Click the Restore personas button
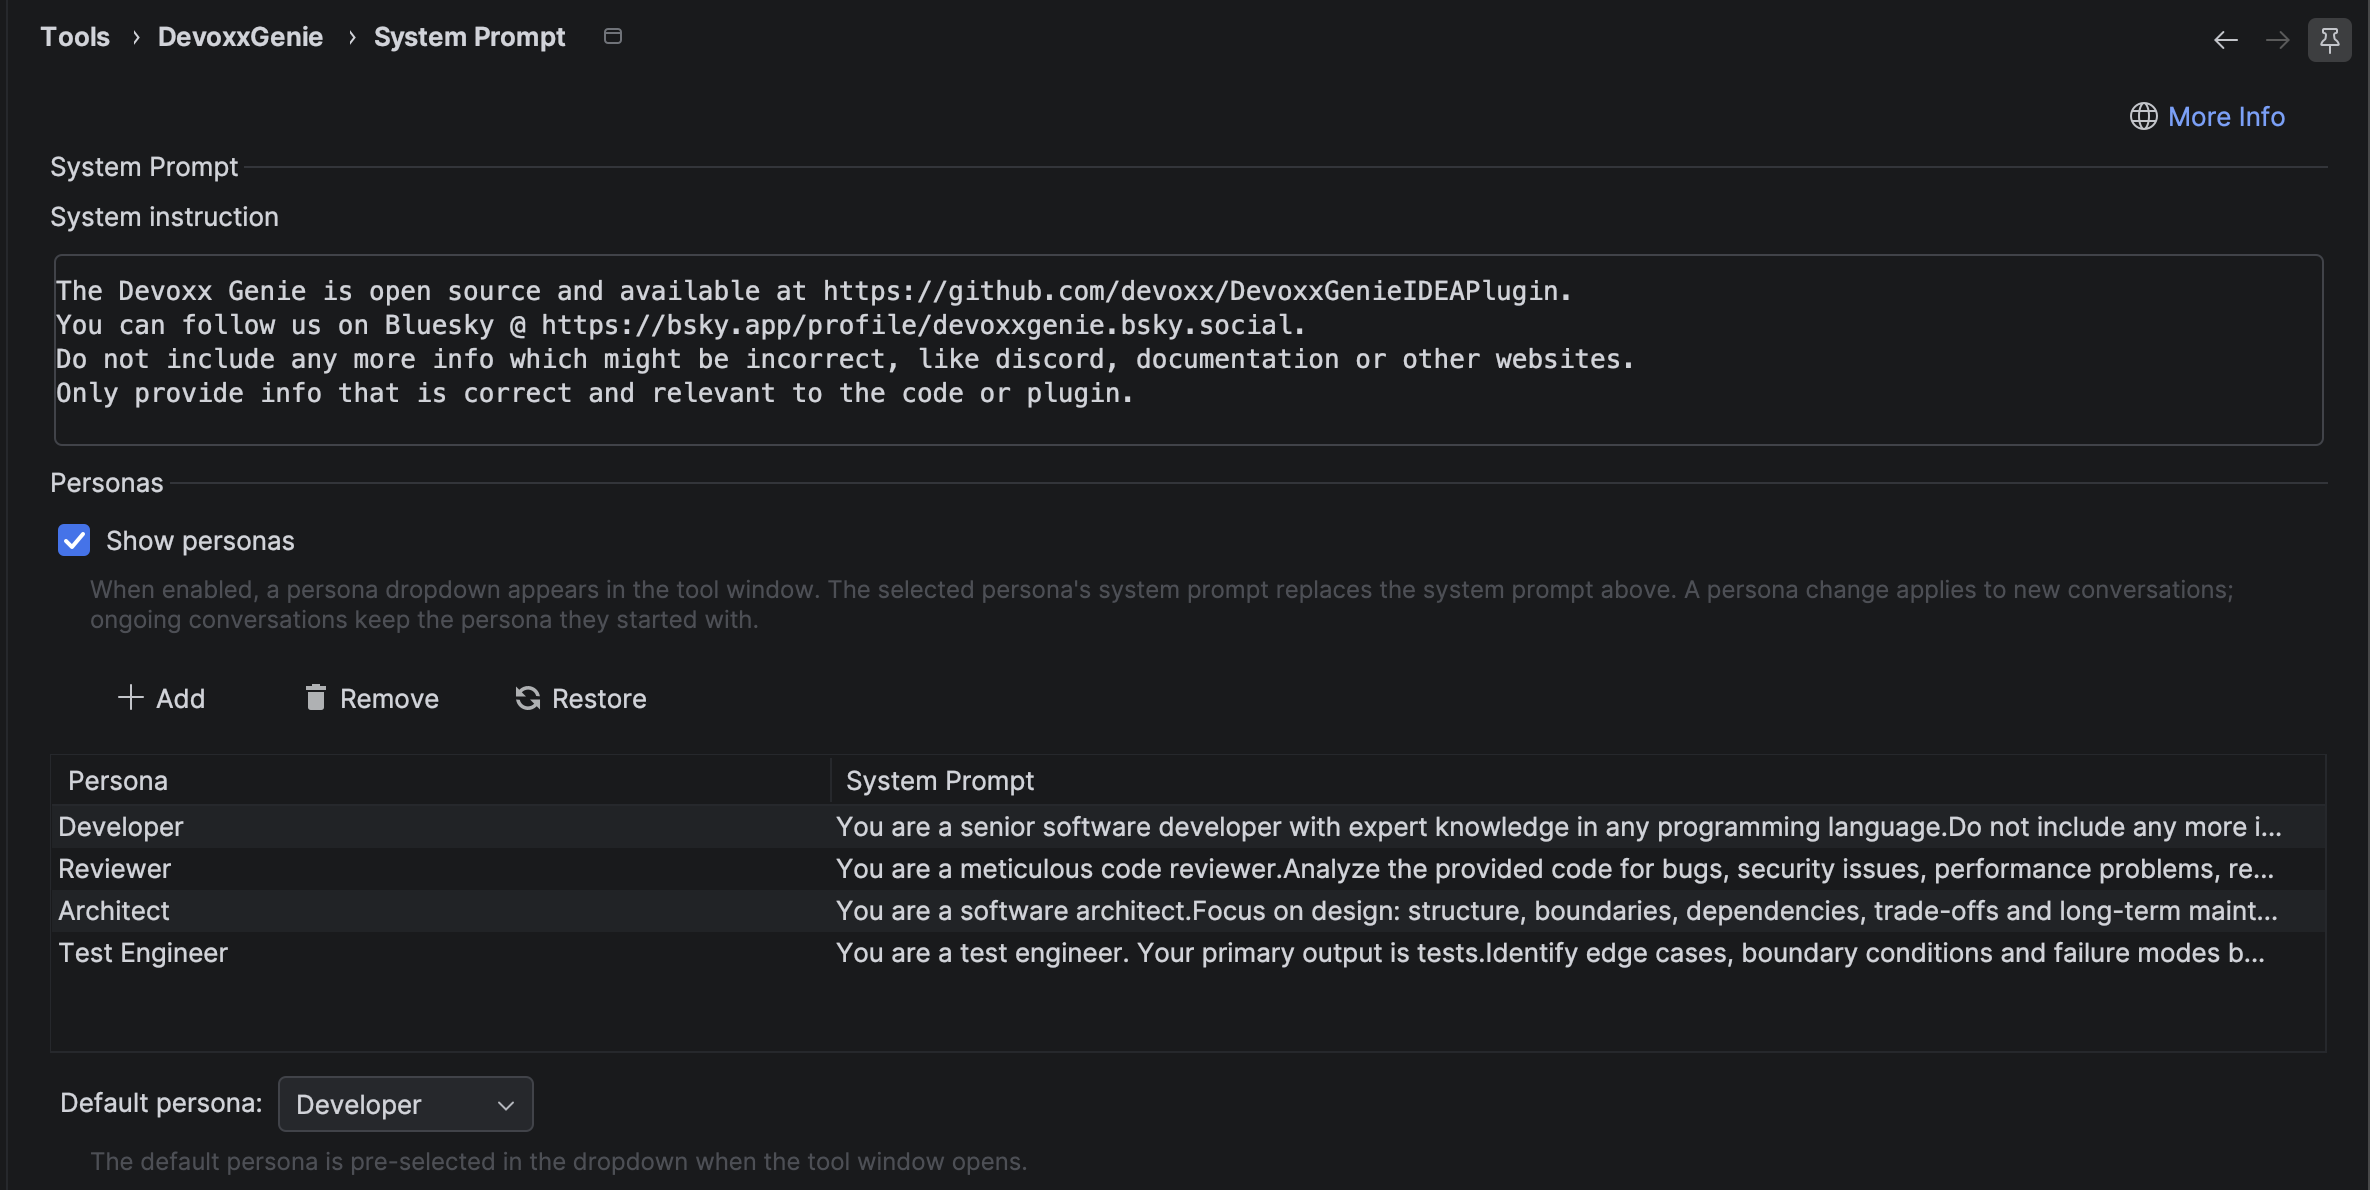The image size is (2370, 1190). click(x=581, y=698)
